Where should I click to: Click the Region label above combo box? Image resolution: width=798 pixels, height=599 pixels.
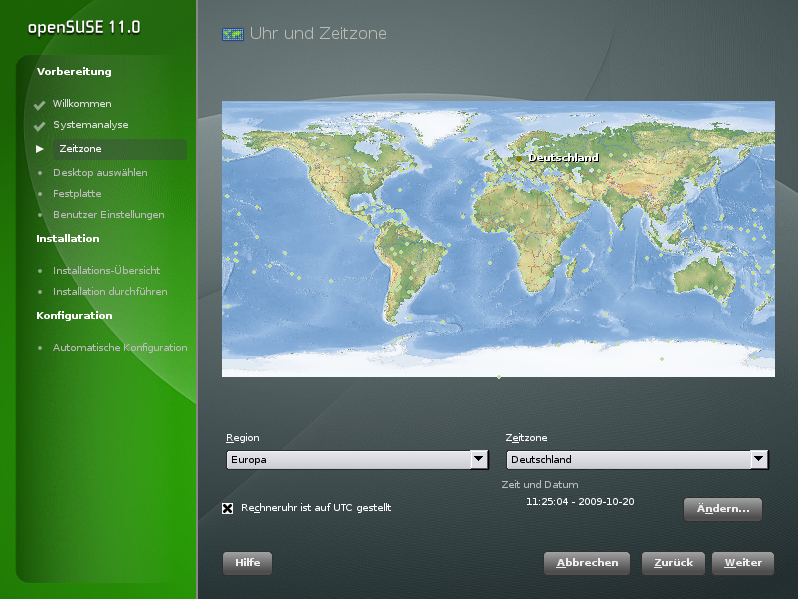pos(243,438)
